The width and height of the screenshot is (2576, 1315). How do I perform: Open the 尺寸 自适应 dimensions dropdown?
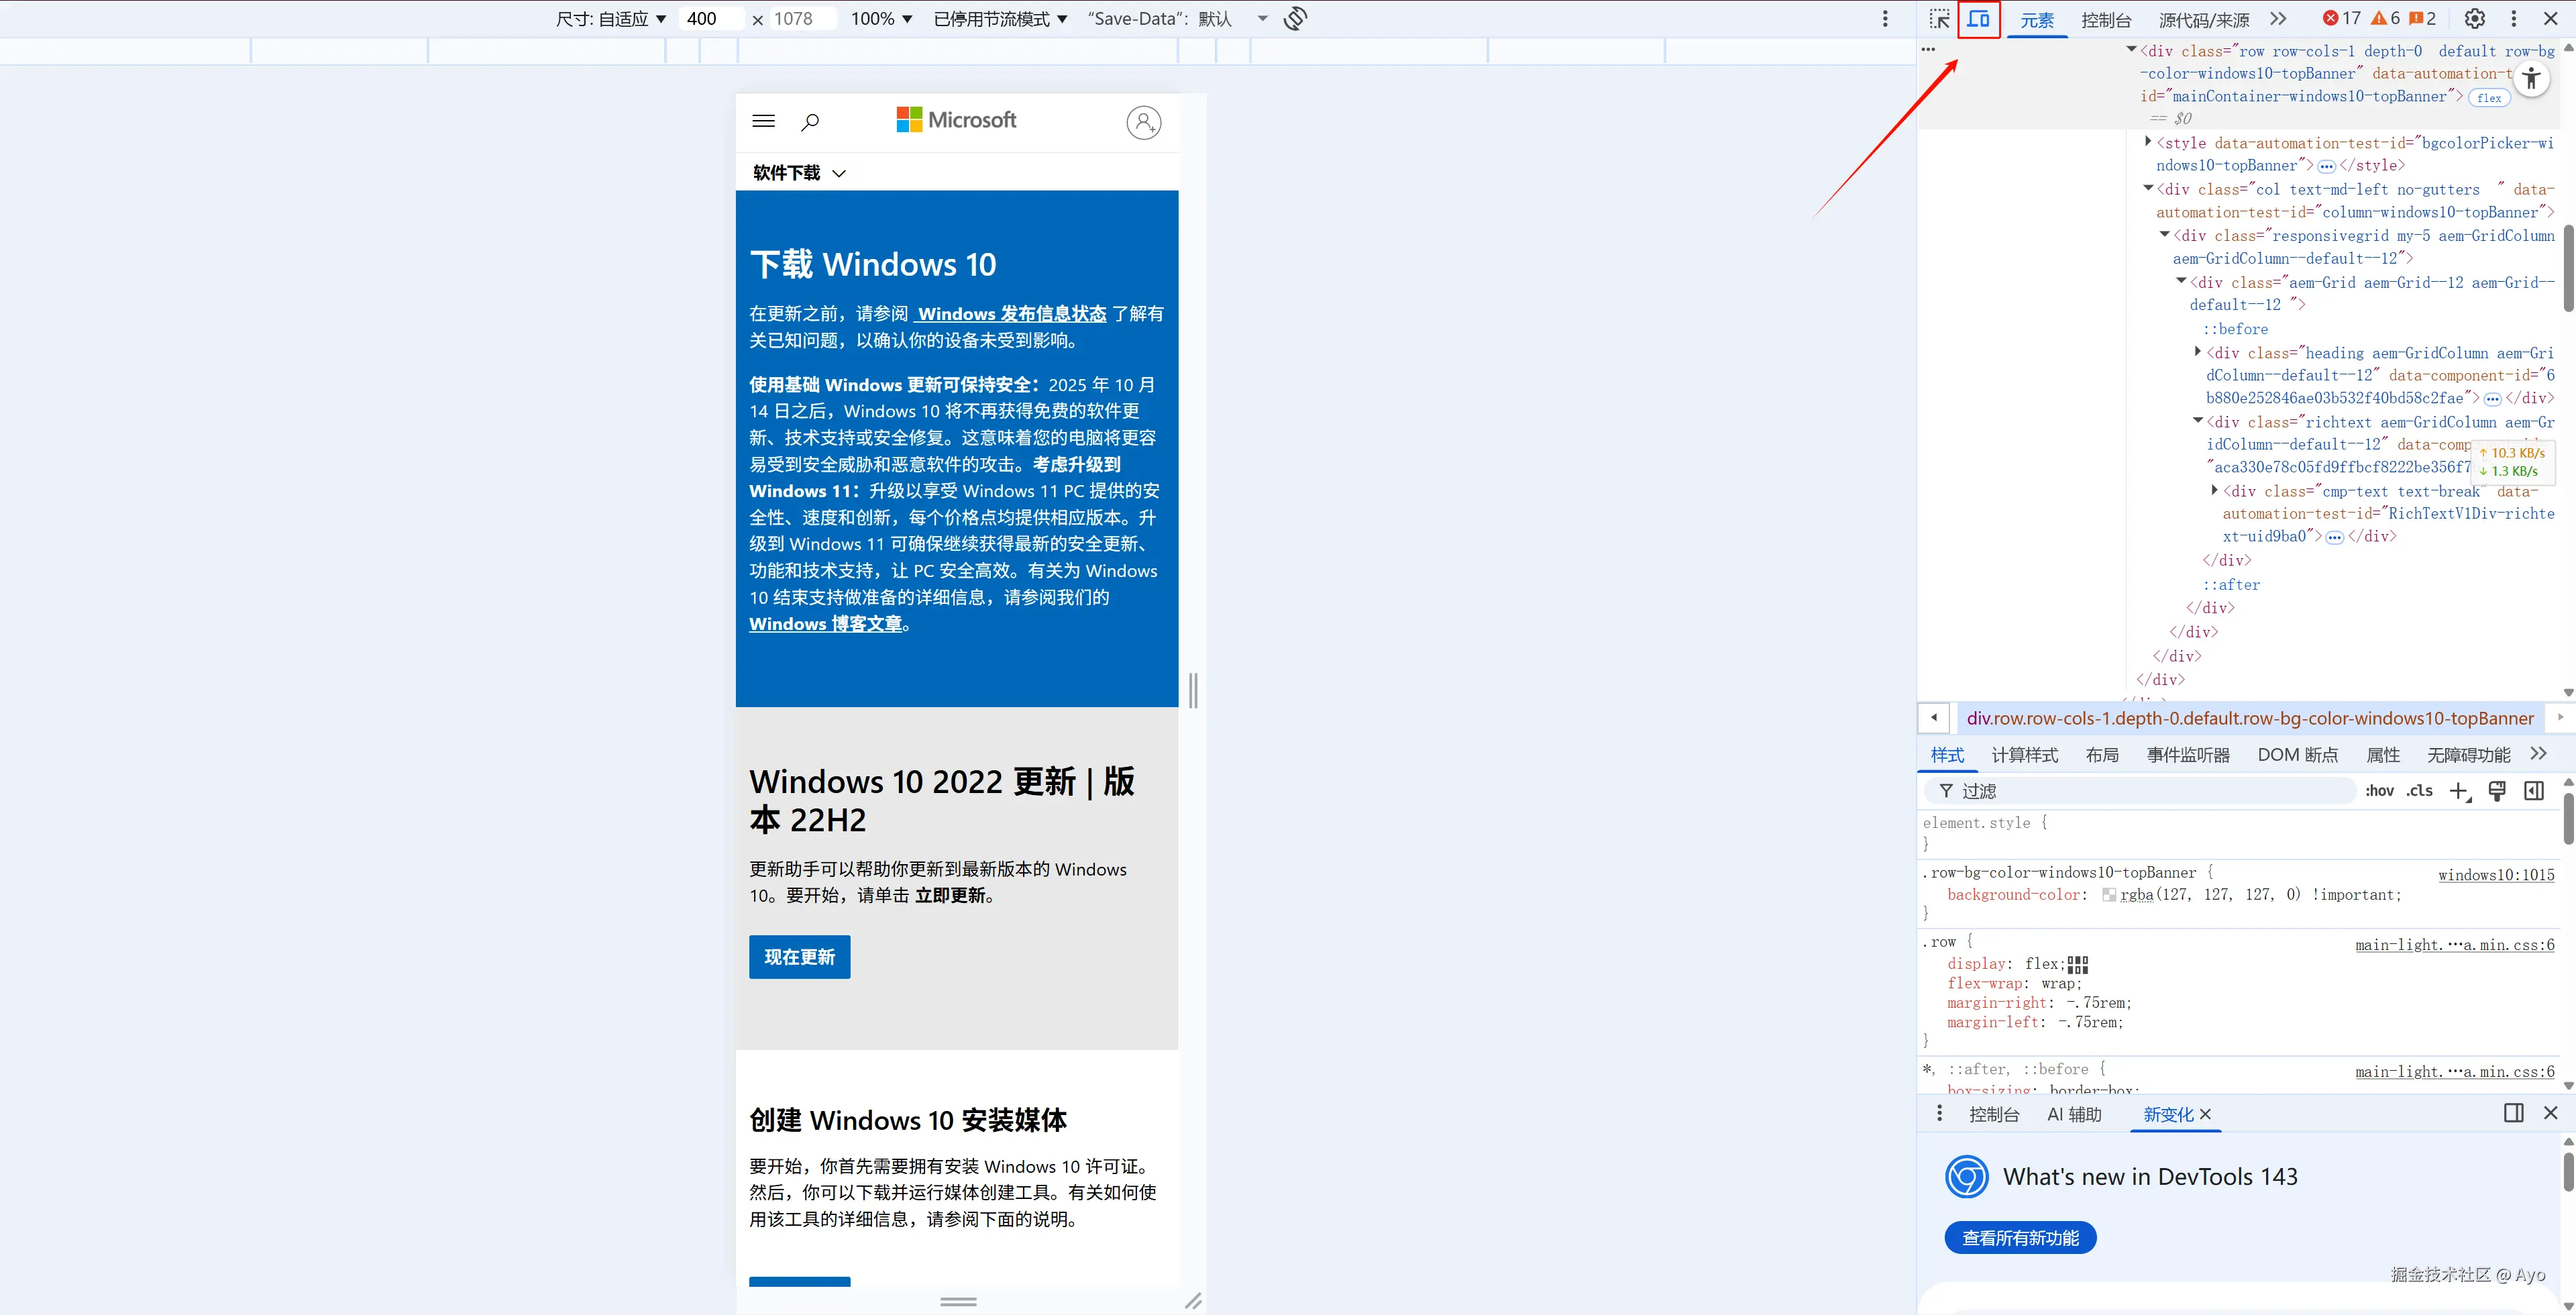pos(611,19)
